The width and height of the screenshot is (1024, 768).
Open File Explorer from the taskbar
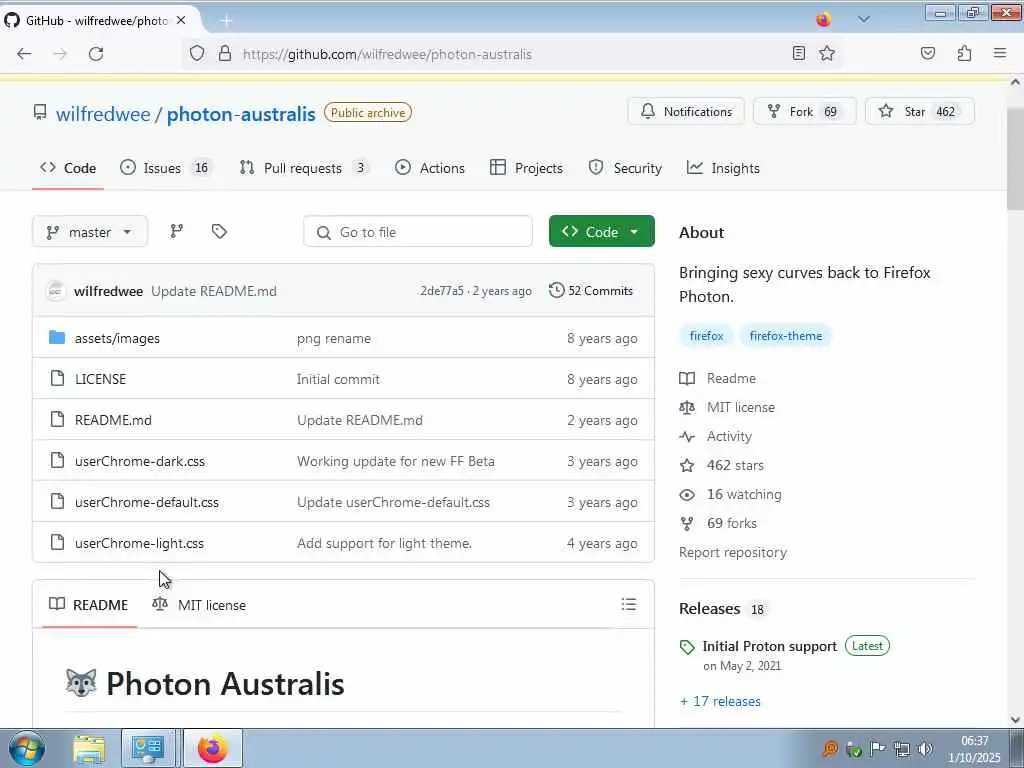pos(89,748)
